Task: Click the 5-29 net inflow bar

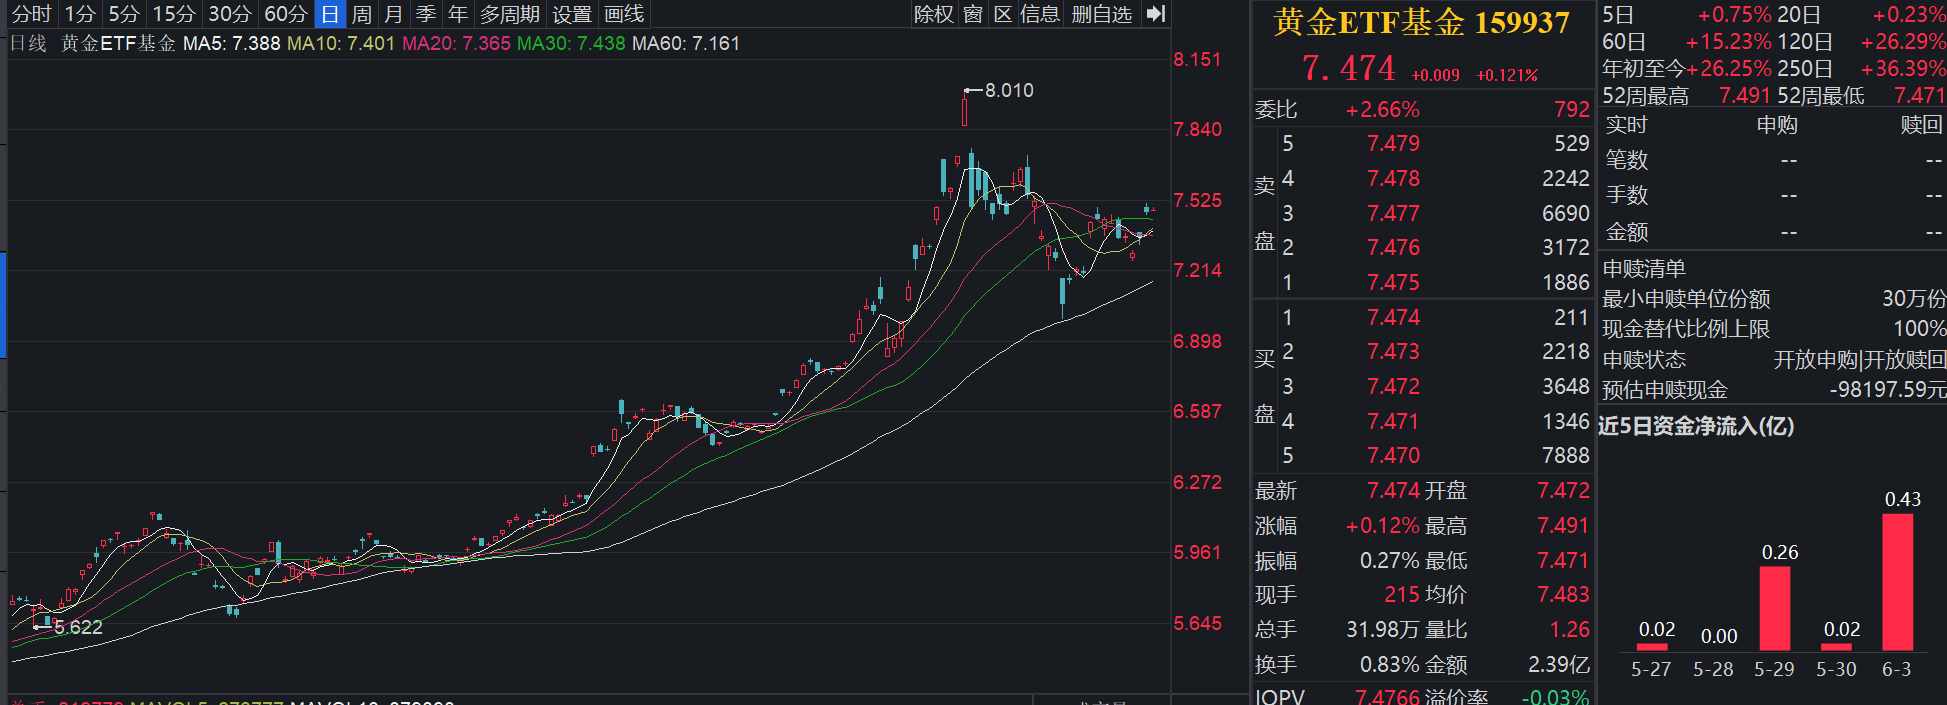Action: click(1774, 609)
